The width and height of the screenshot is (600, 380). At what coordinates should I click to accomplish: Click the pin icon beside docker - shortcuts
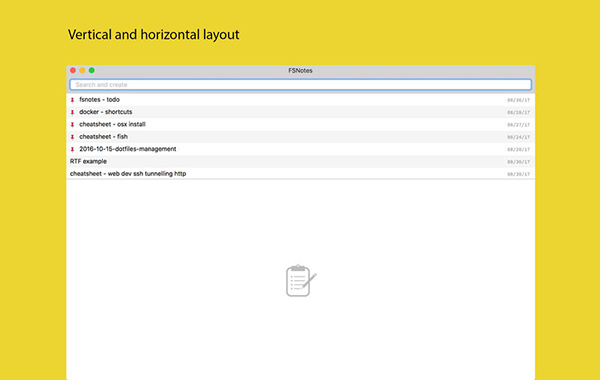72,112
